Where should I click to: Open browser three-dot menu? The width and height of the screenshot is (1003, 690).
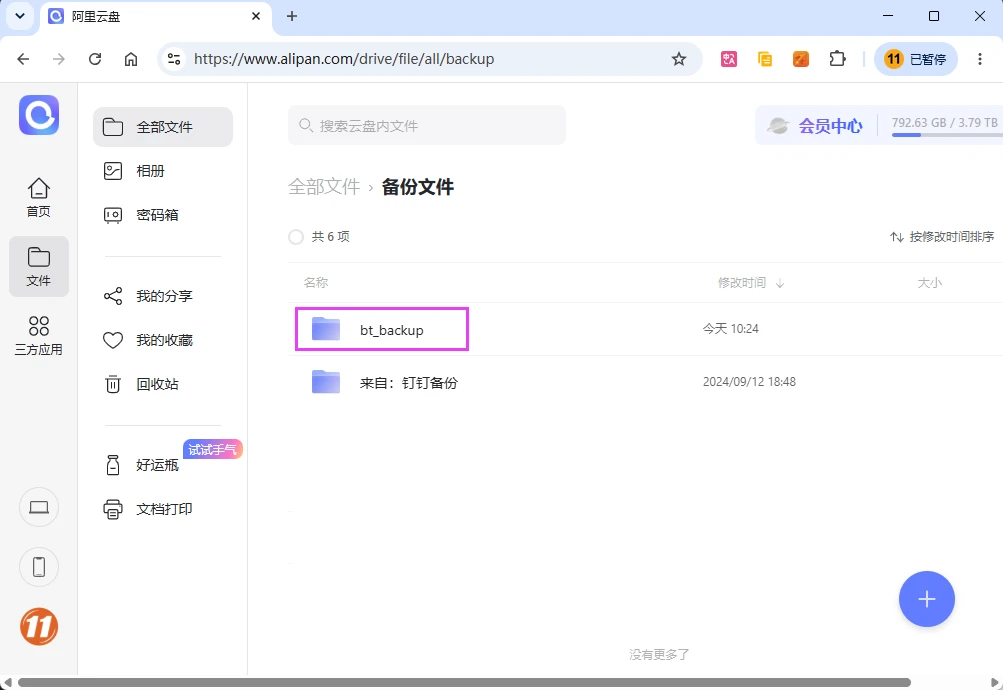(x=979, y=59)
